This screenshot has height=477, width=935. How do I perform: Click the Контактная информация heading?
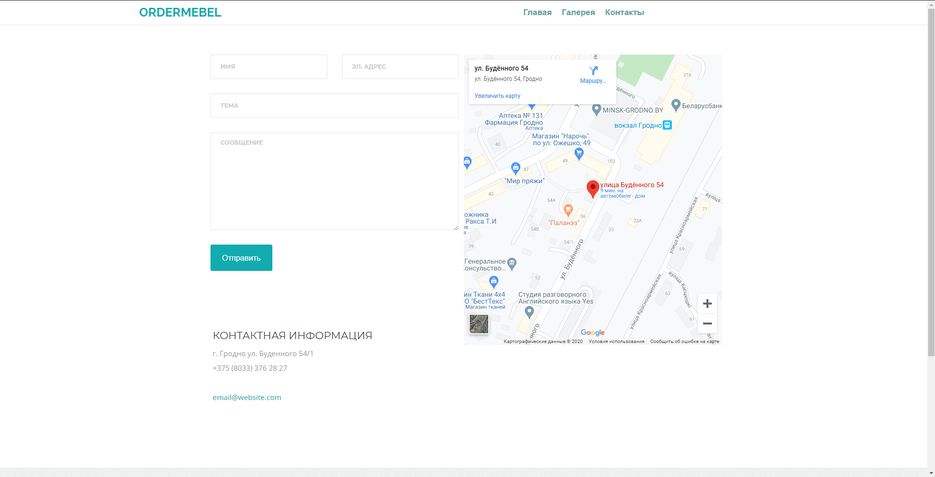[292, 336]
